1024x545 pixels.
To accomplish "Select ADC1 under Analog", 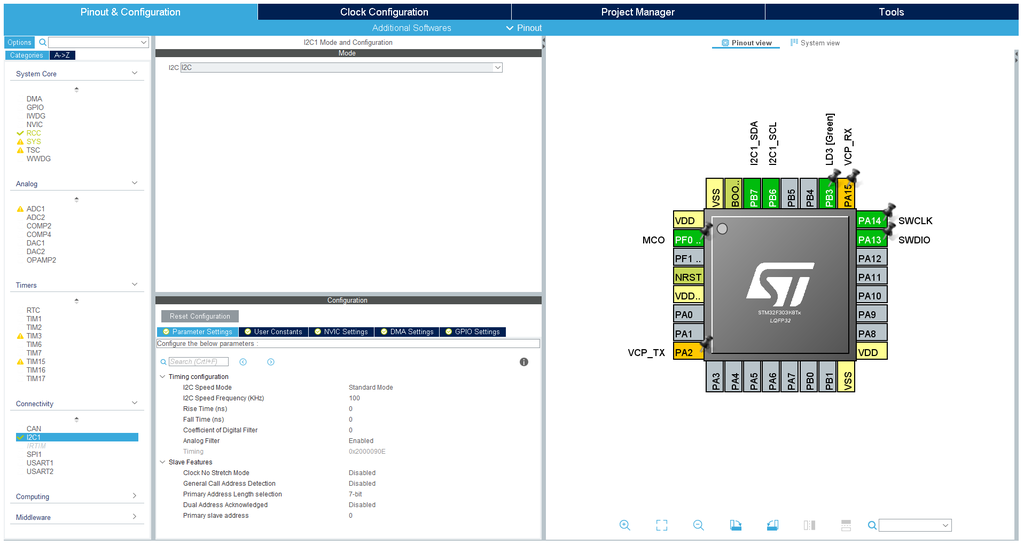I will tap(35, 209).
